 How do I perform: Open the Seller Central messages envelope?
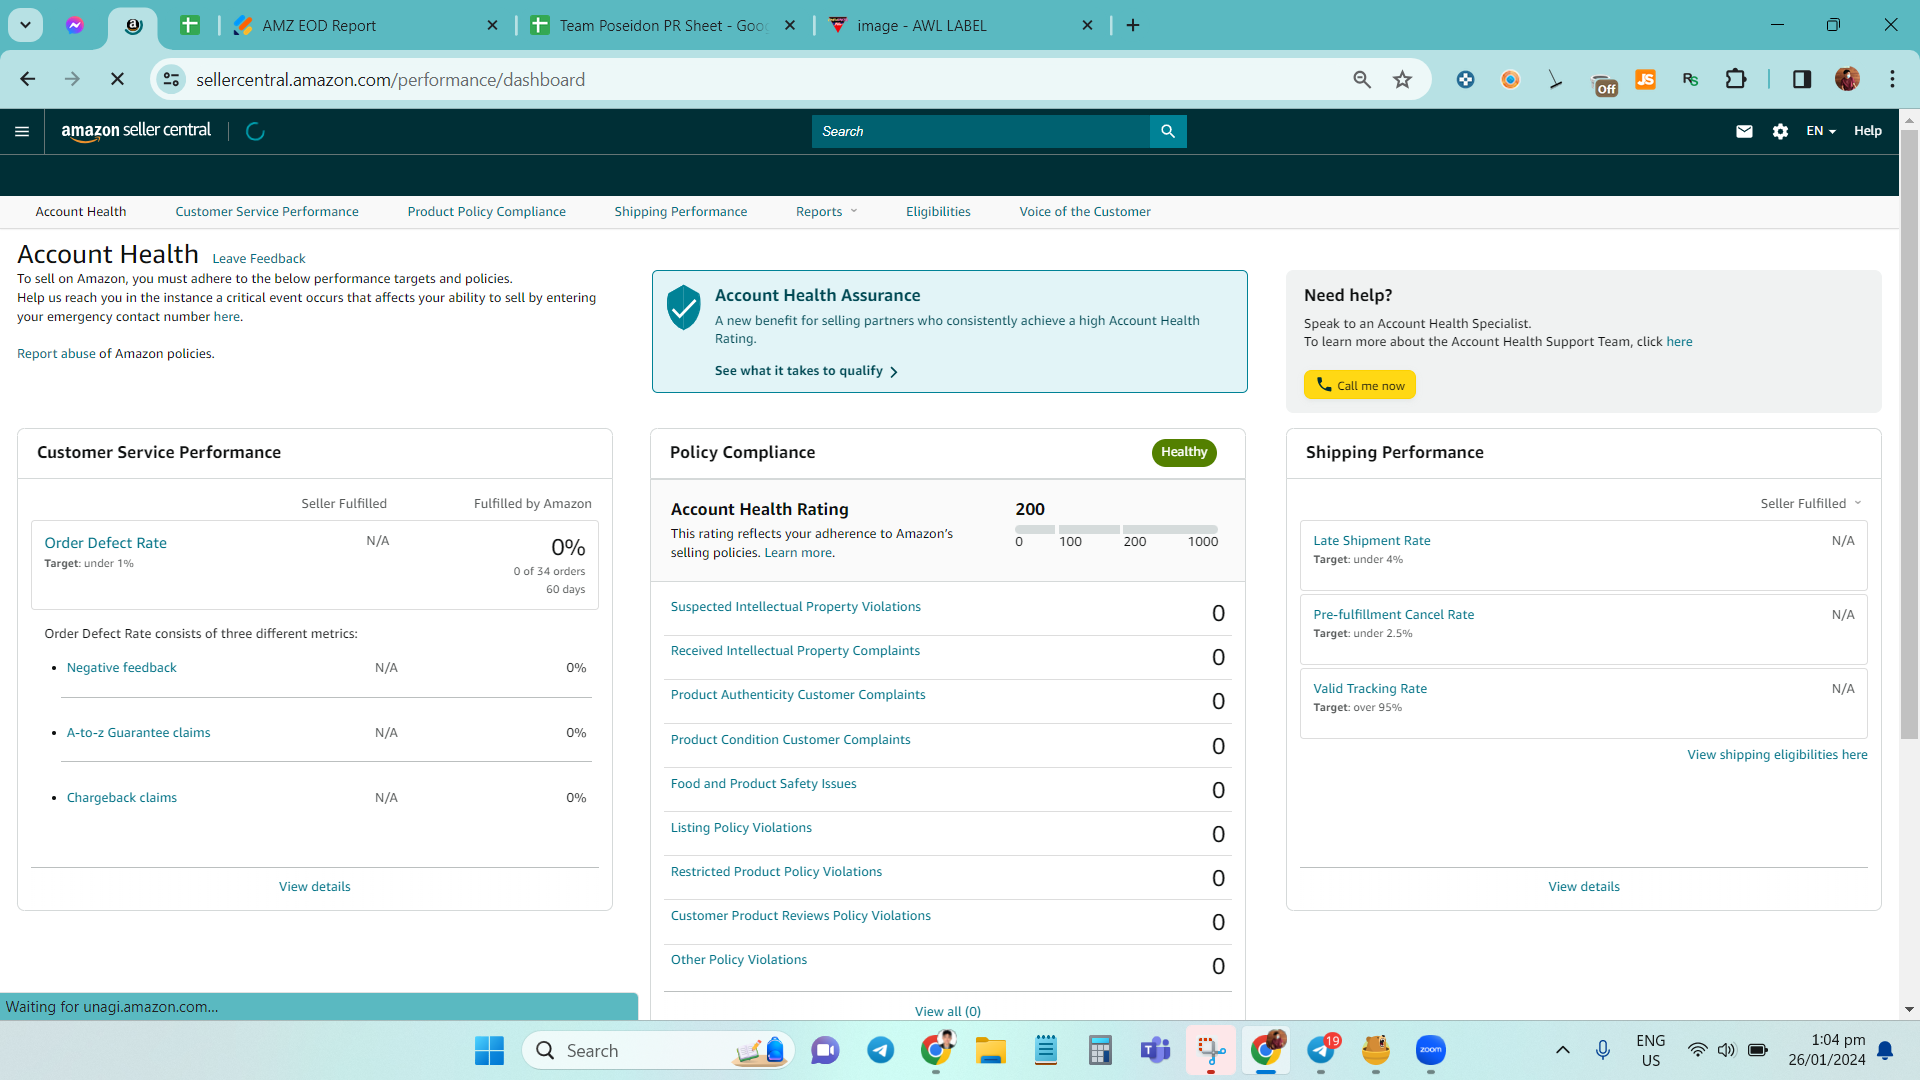click(1744, 131)
